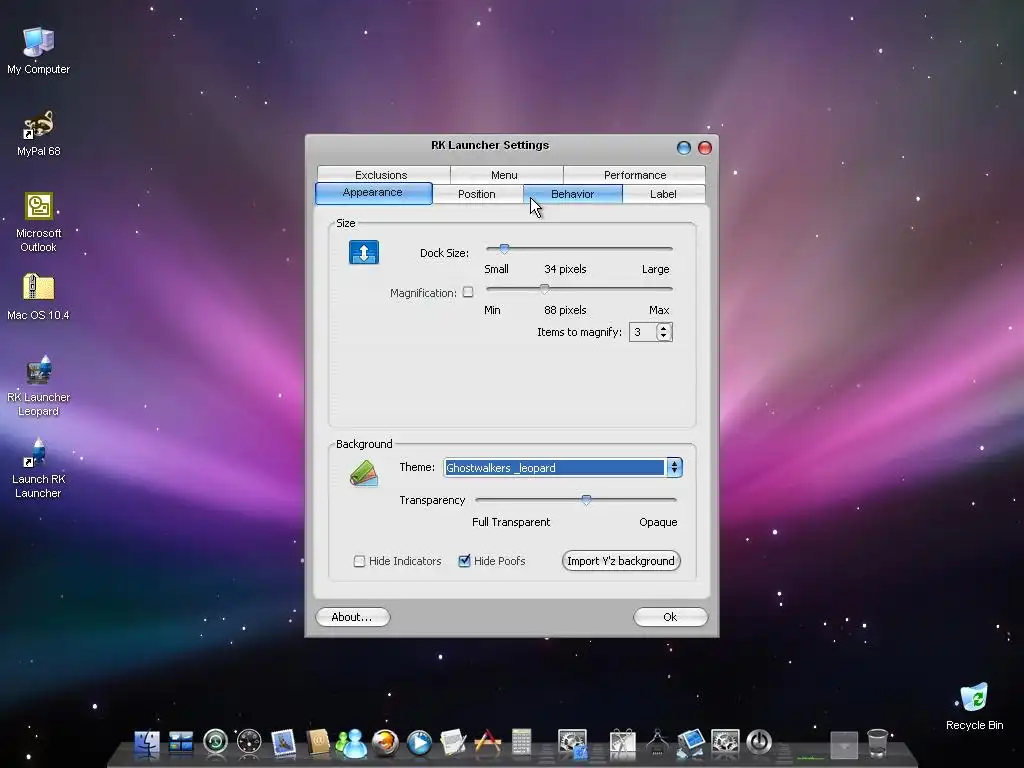The width and height of the screenshot is (1024, 768).
Task: Confirm settings with the Ok button
Action: pyautogui.click(x=671, y=617)
